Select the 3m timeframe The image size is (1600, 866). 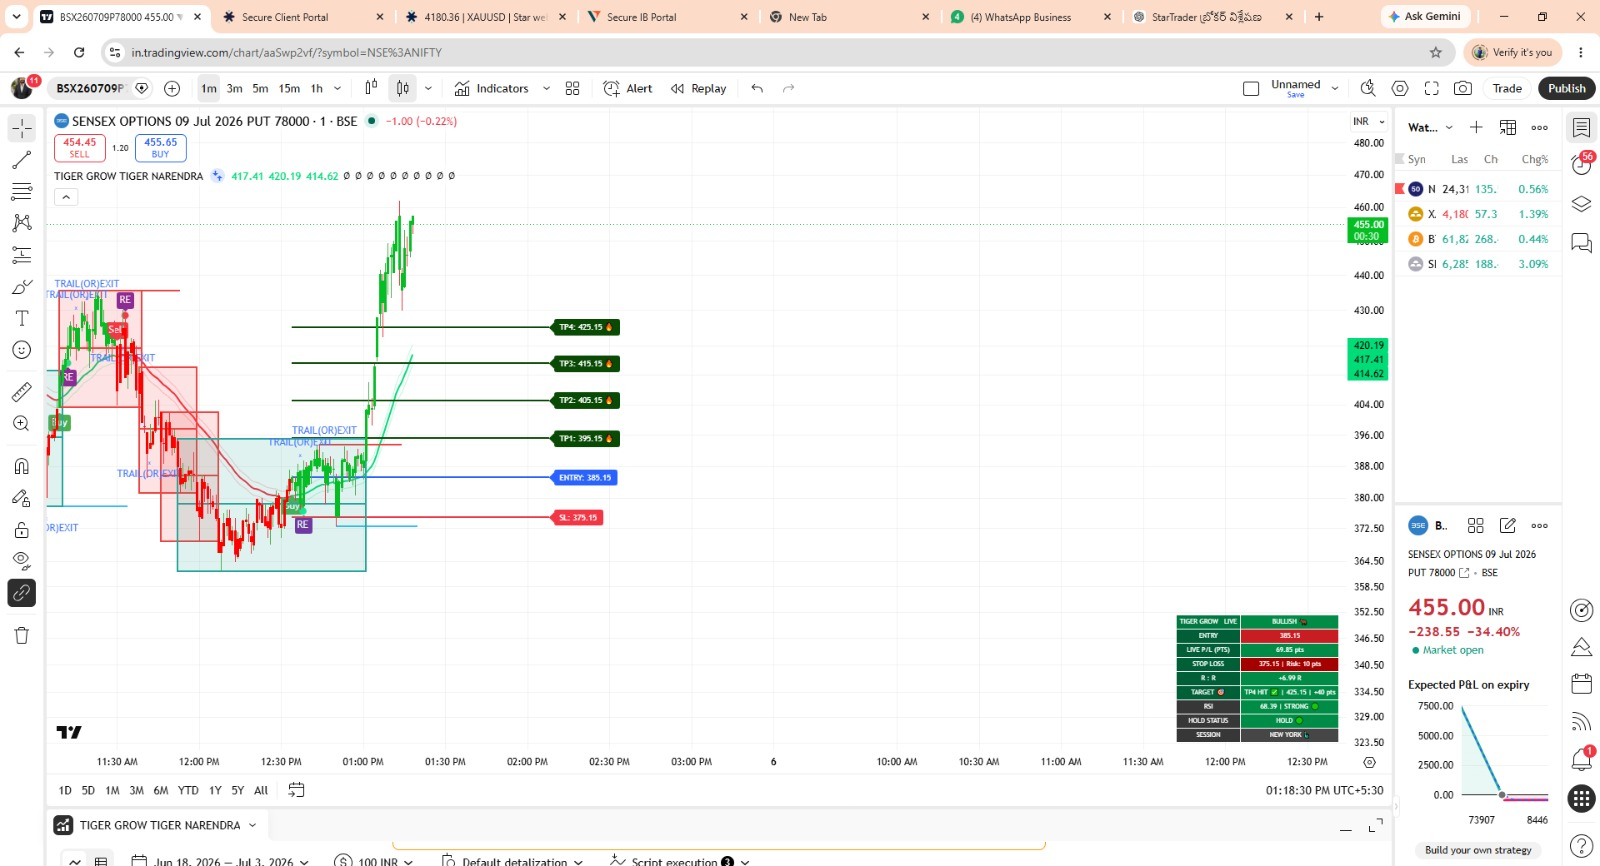pos(234,88)
